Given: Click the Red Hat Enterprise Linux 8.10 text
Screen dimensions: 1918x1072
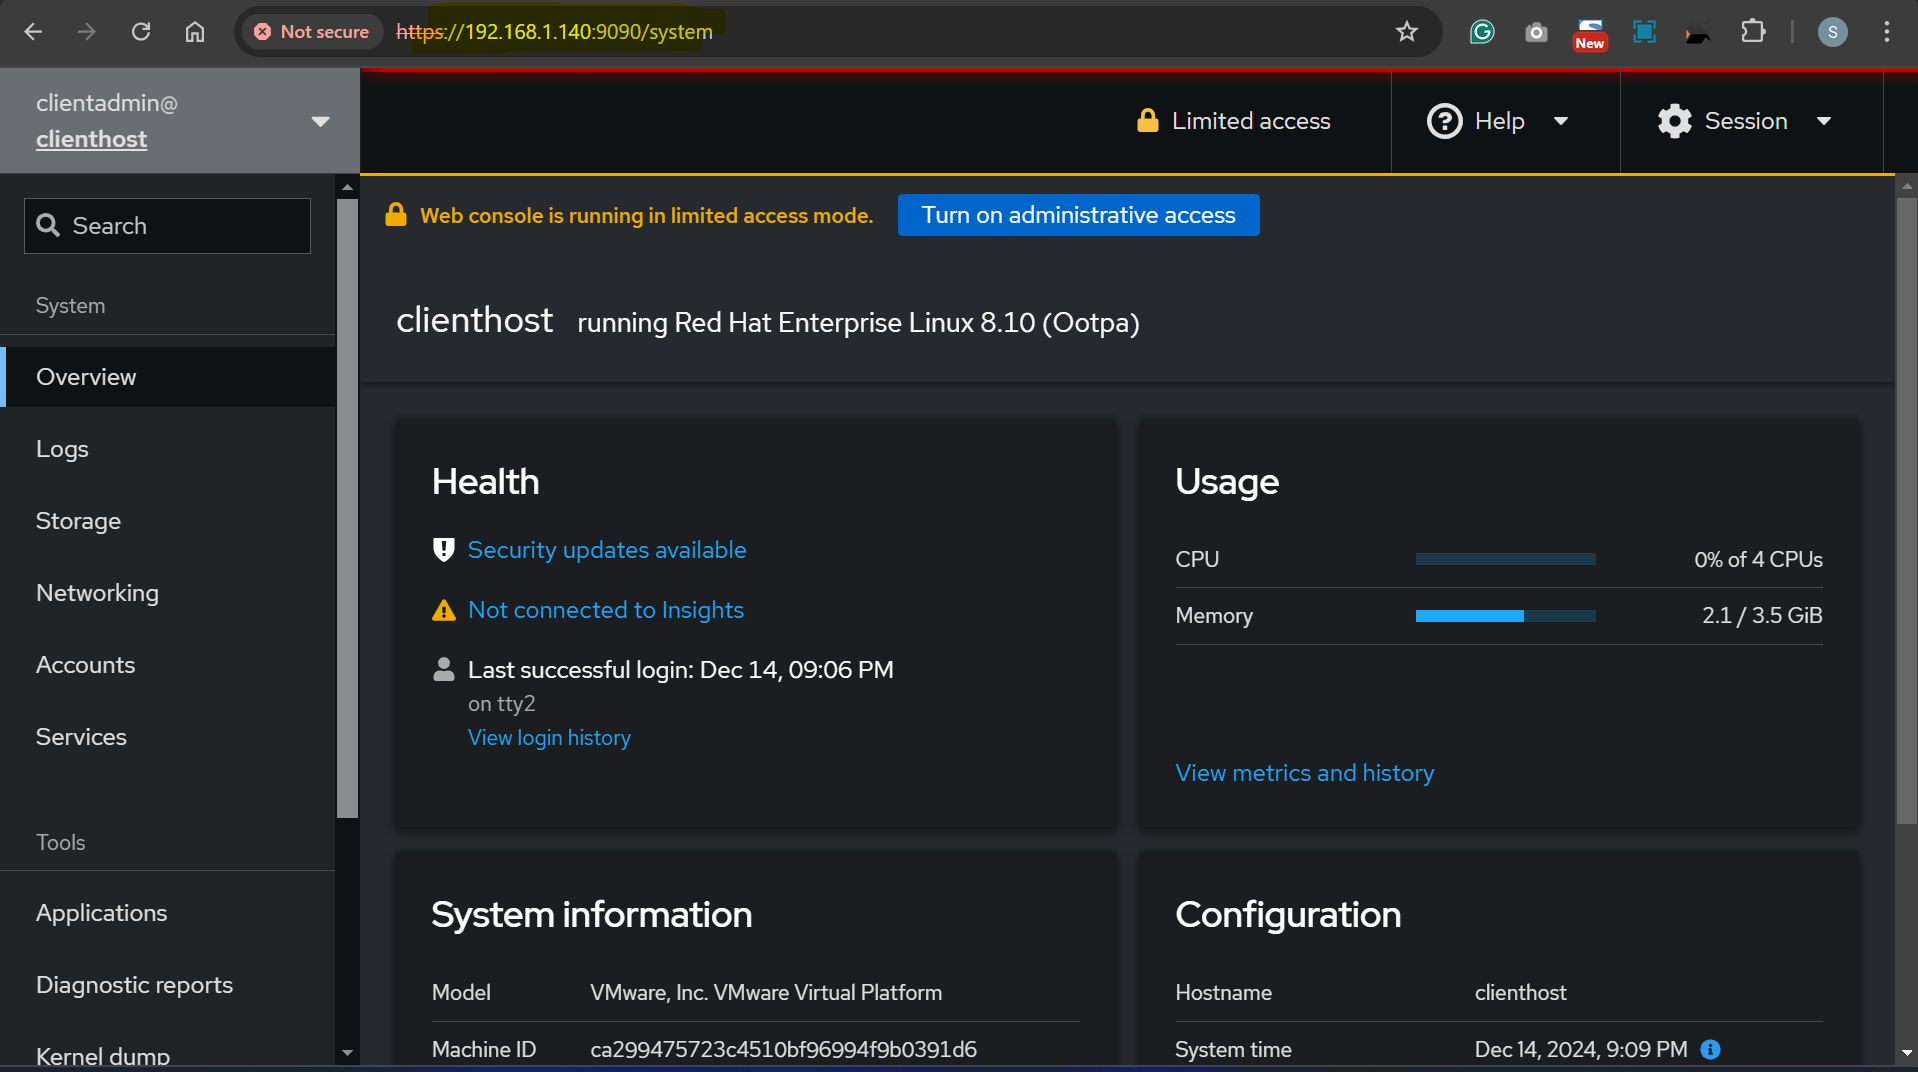Looking at the screenshot, I should (858, 323).
